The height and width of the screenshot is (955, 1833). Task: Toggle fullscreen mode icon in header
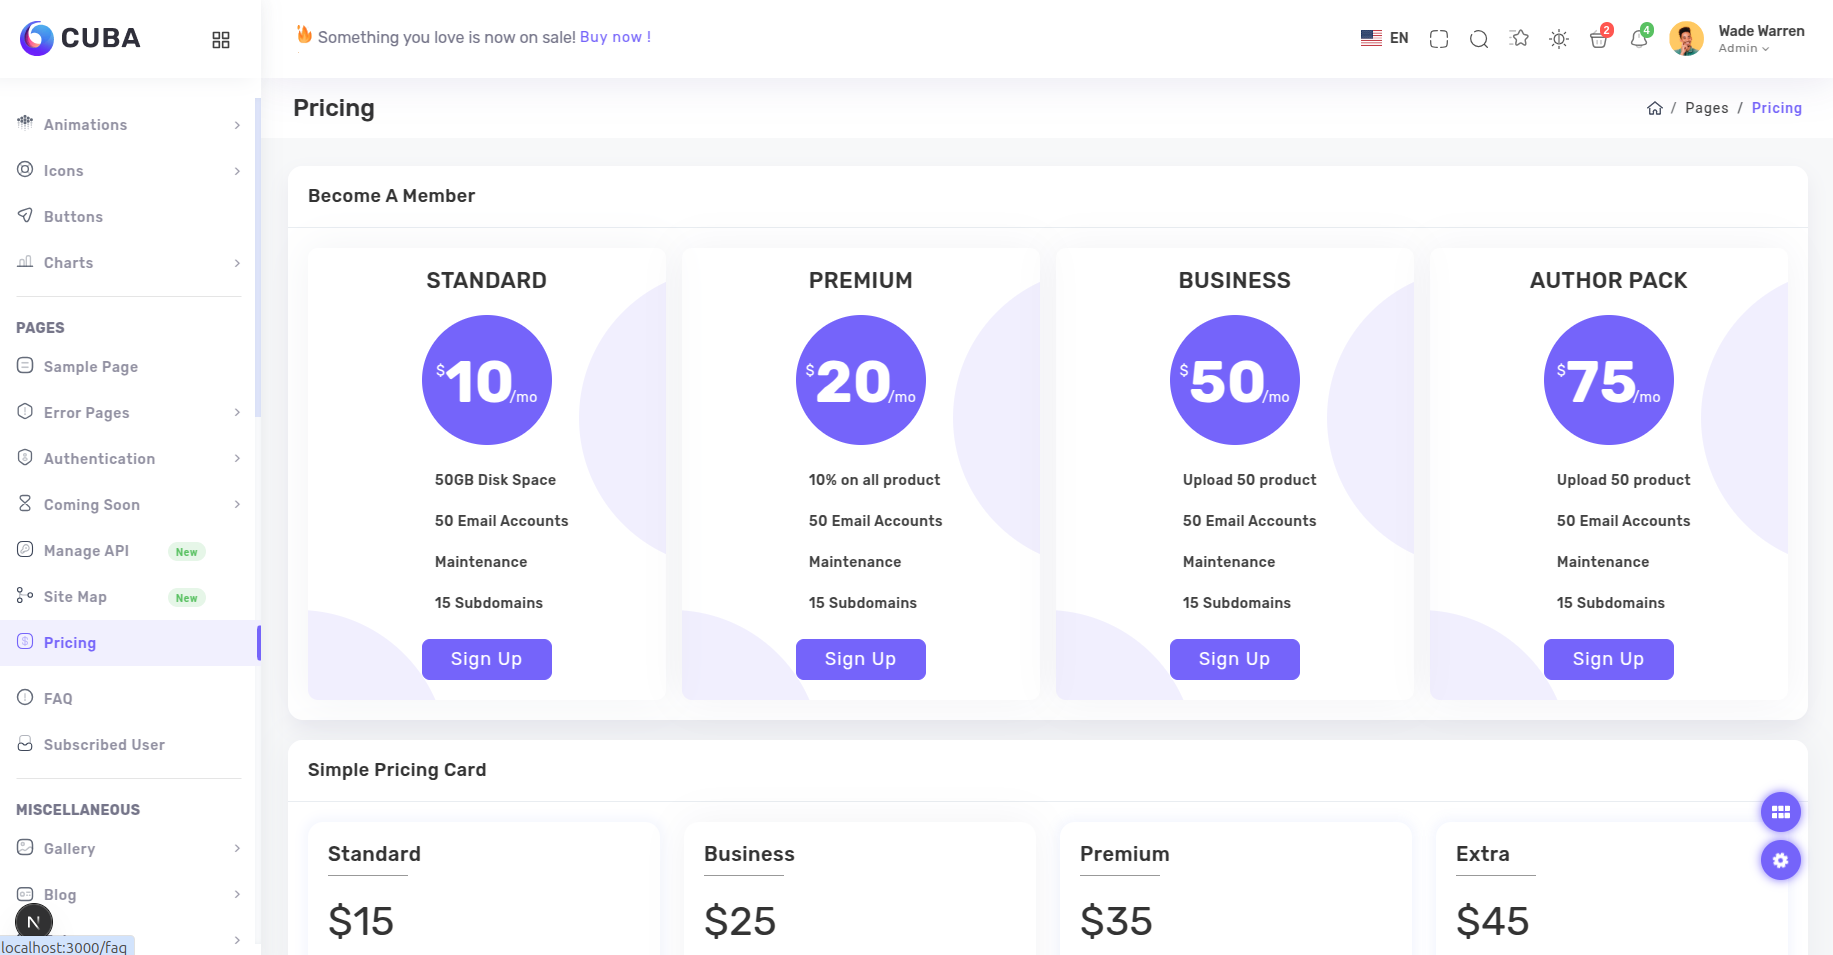(1439, 39)
